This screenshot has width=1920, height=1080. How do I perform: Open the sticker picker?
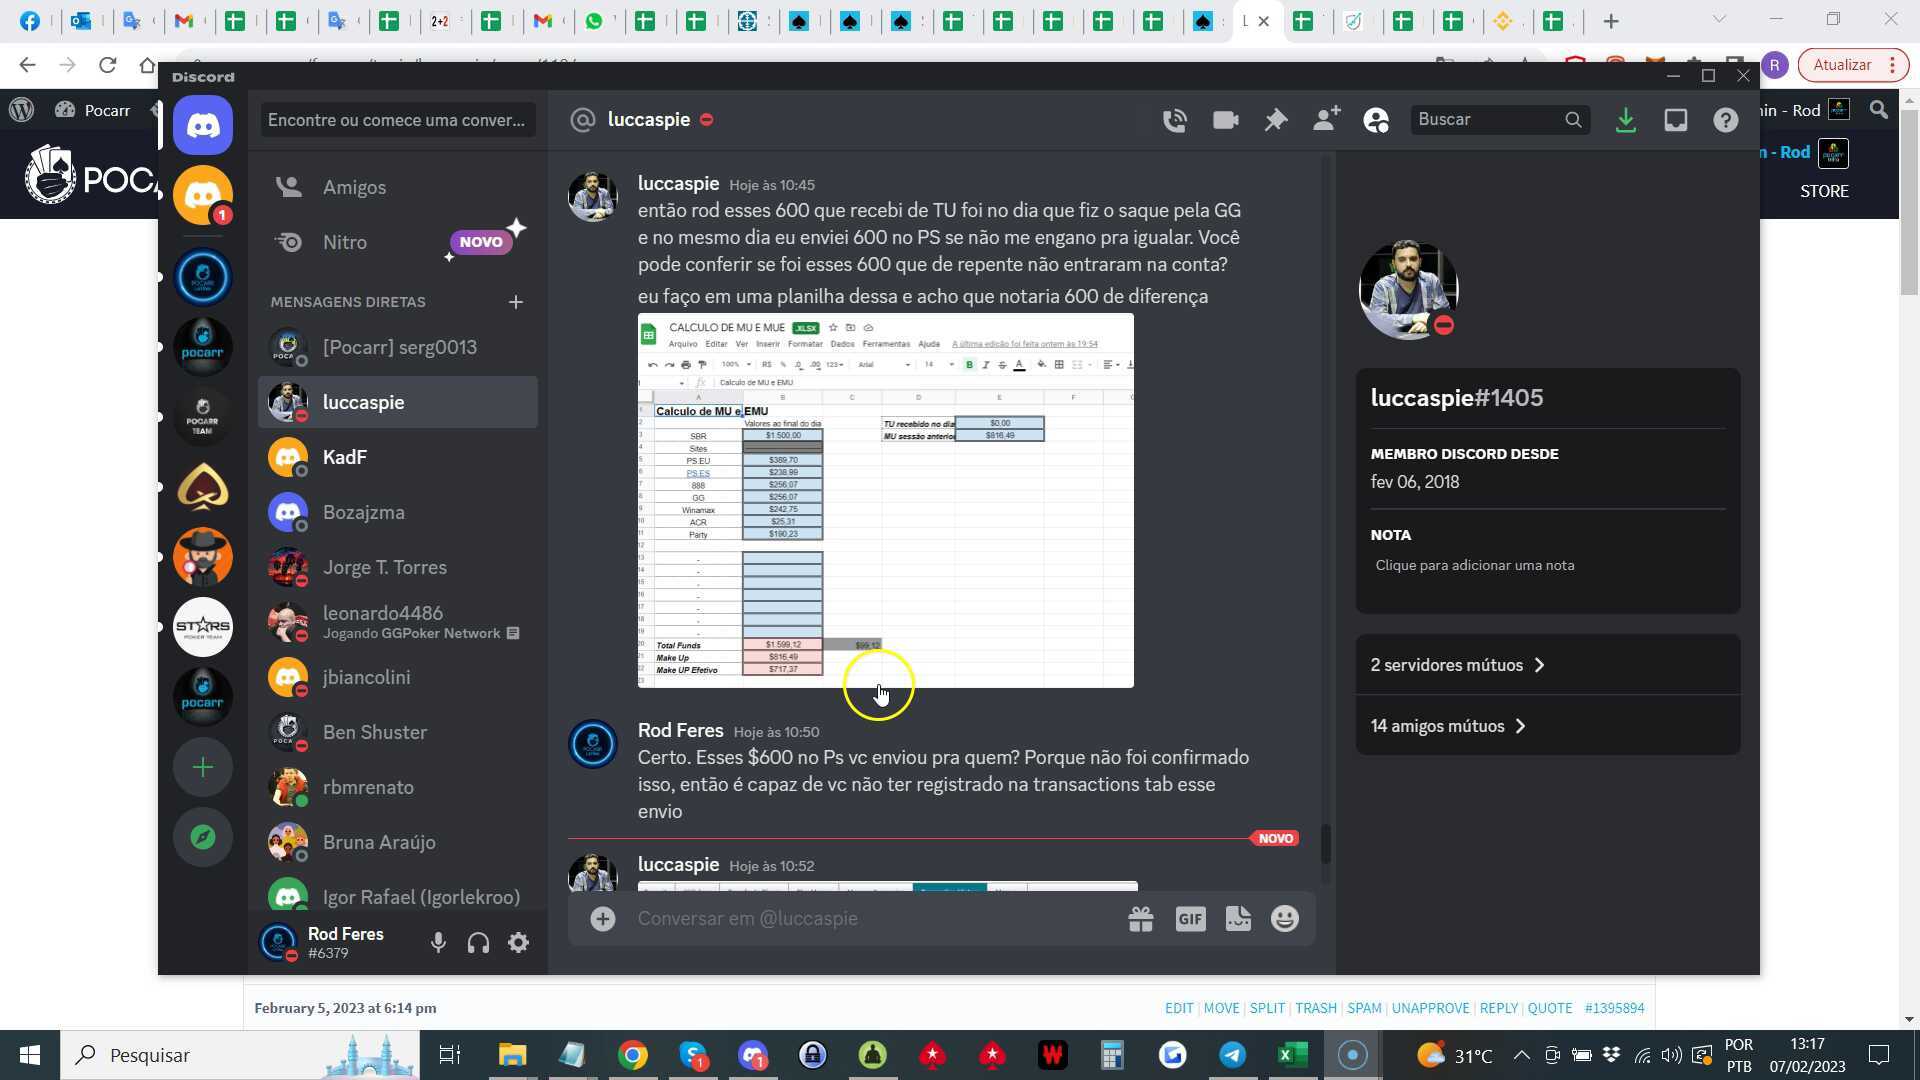pyautogui.click(x=1238, y=918)
